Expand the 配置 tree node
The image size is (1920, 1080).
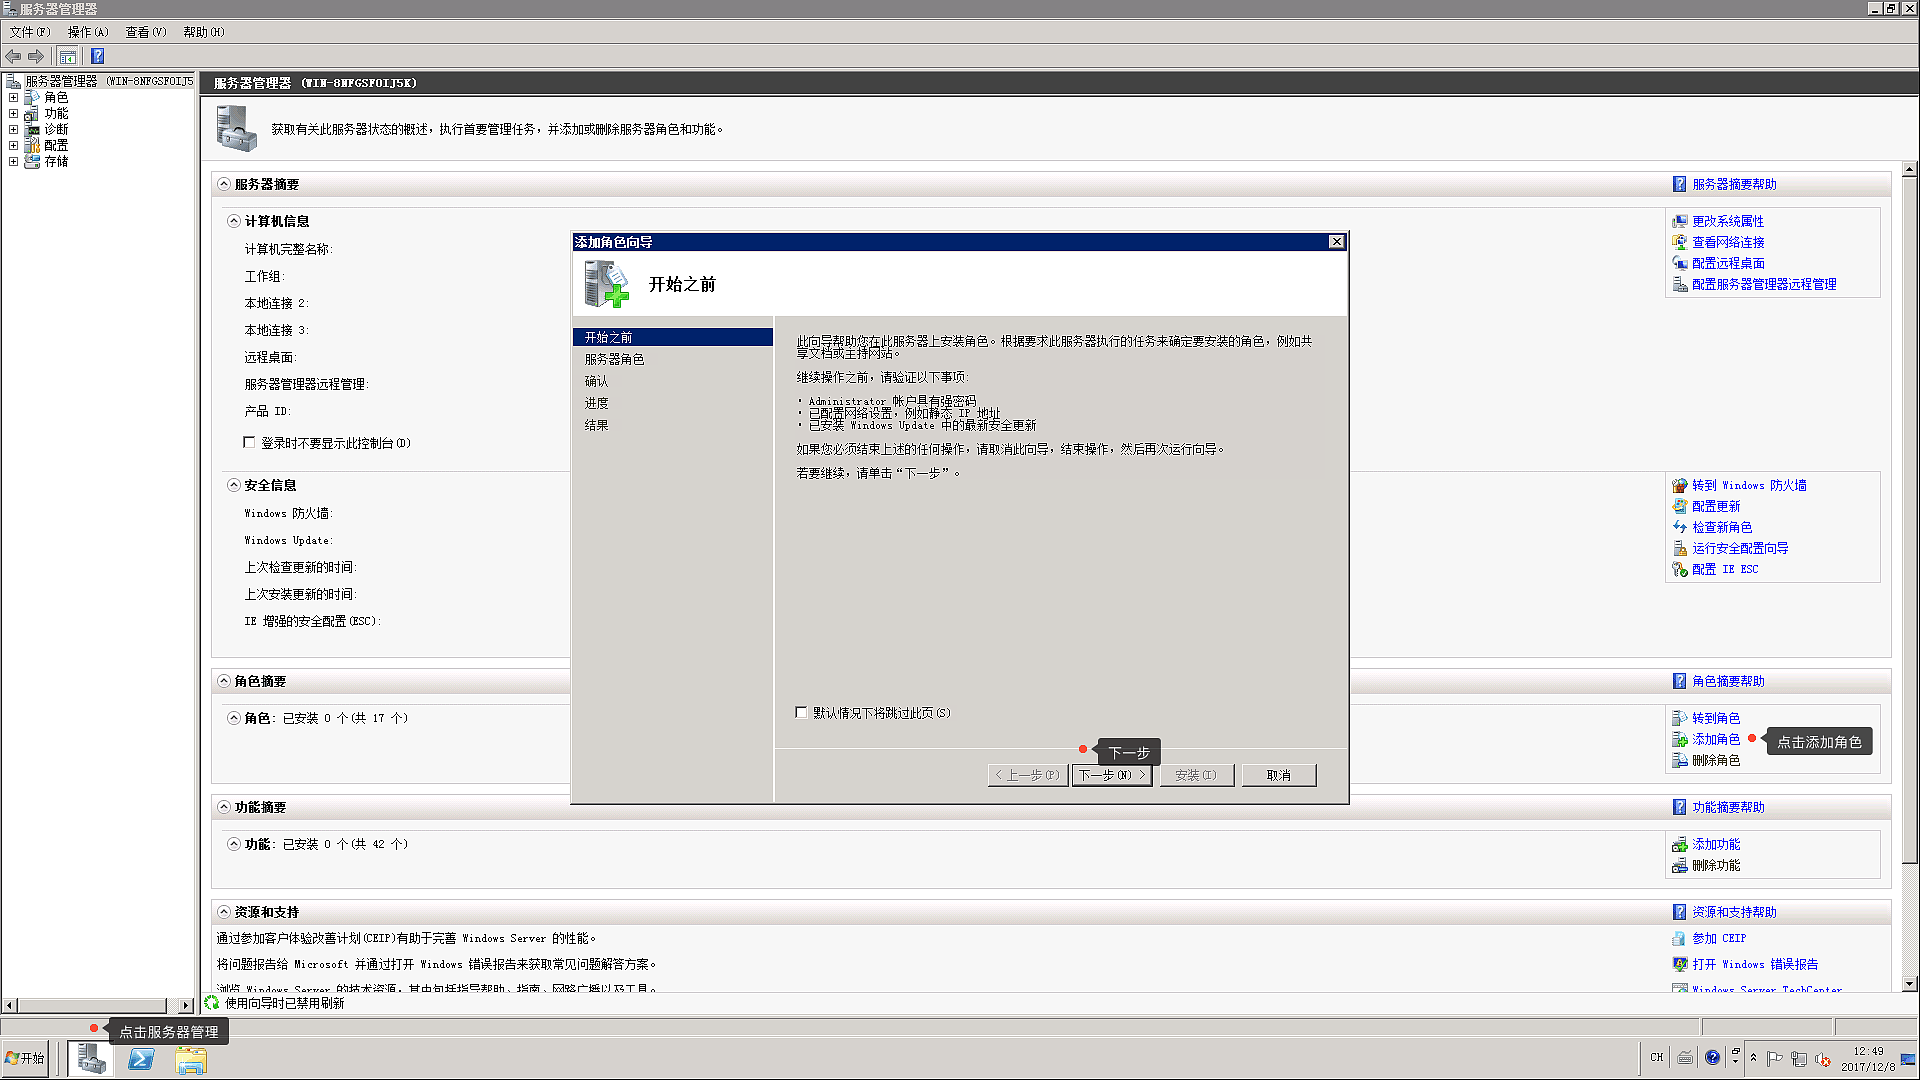click(14, 145)
